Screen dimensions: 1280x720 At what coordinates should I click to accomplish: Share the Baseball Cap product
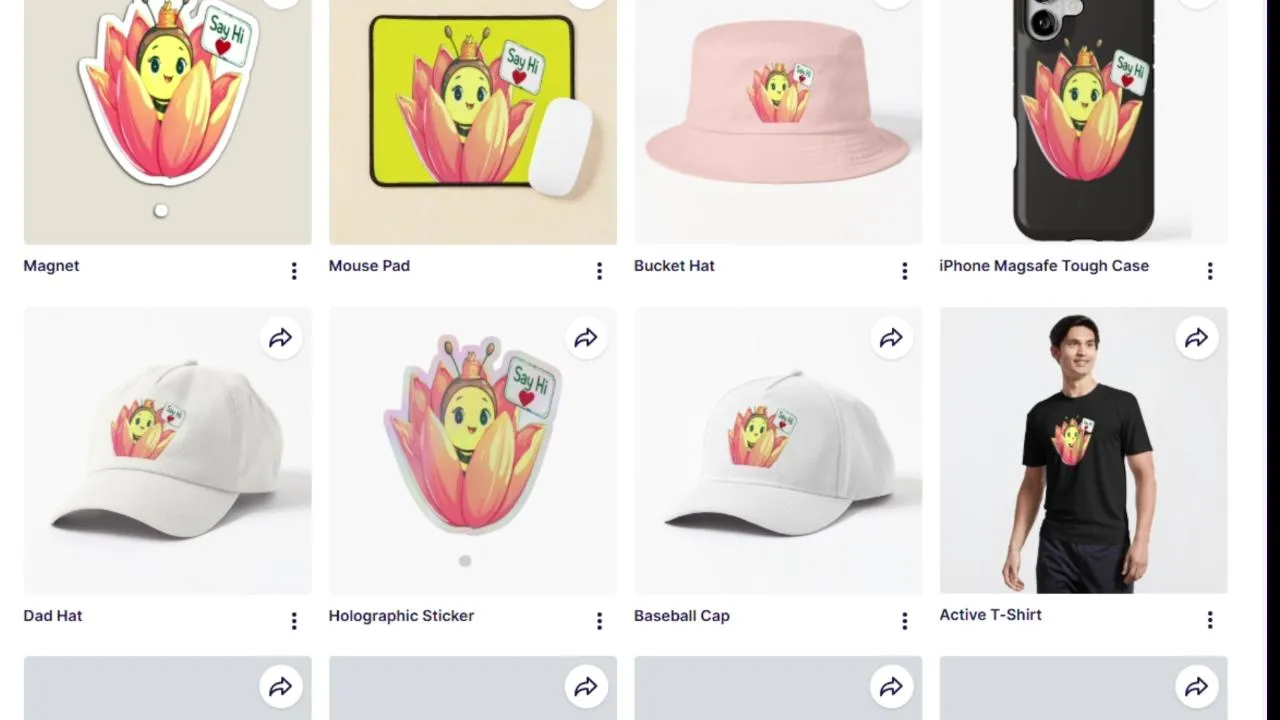pyautogui.click(x=891, y=338)
